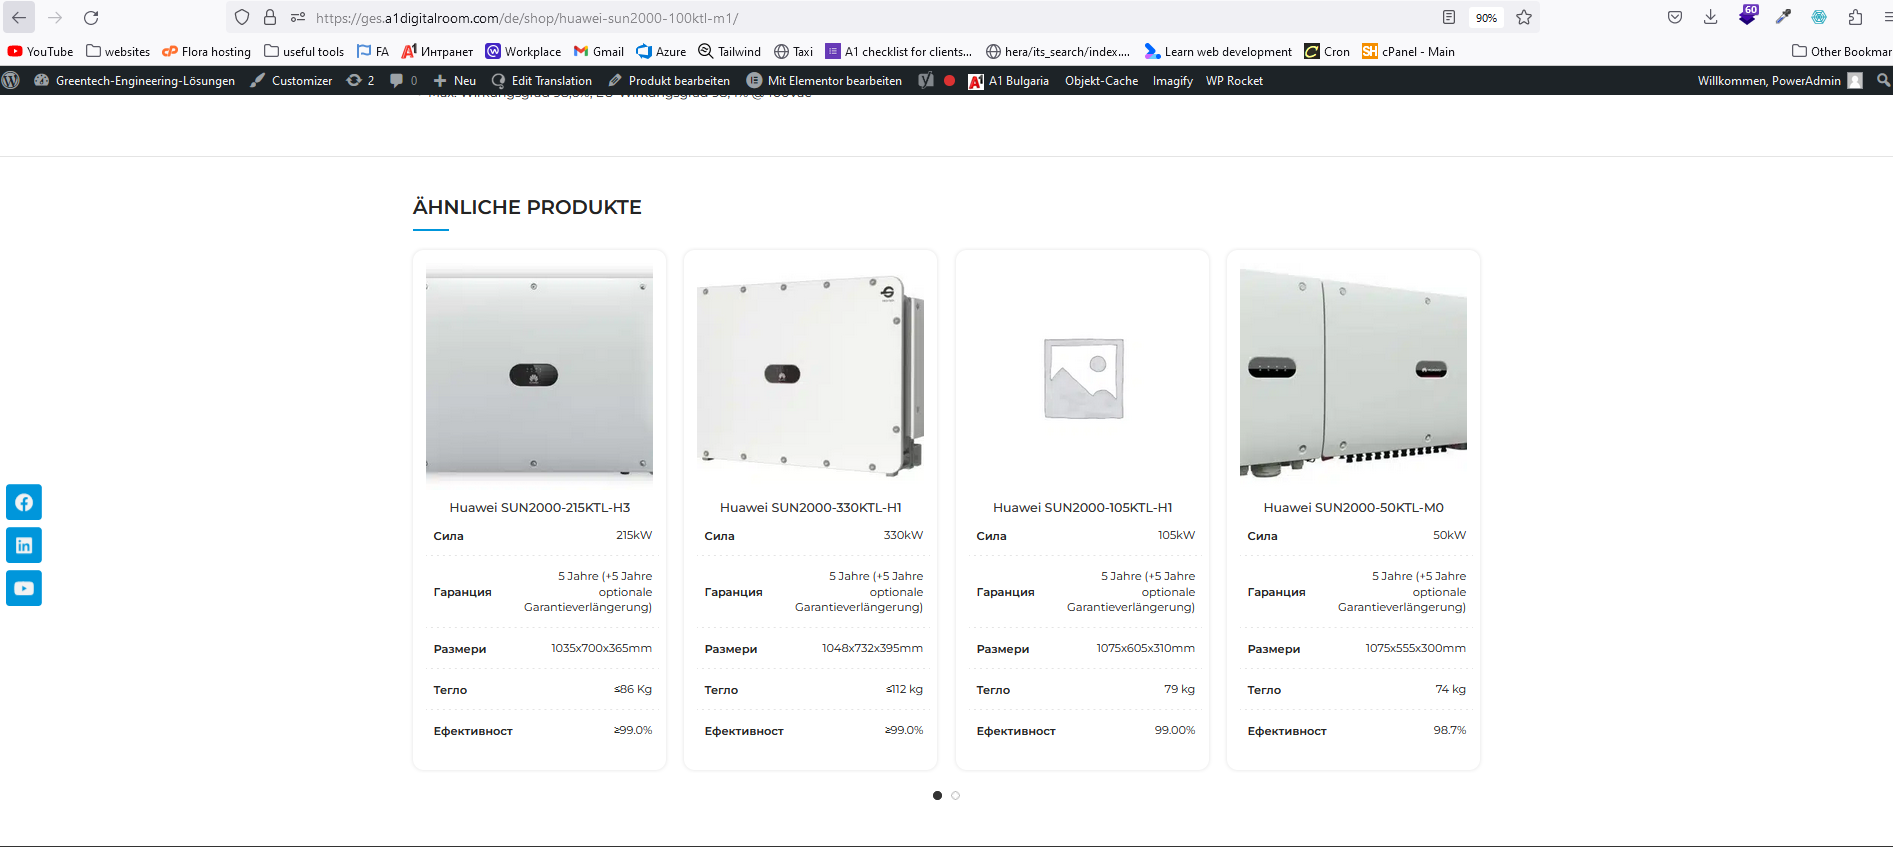This screenshot has height=847, width=1893.
Task: Click the Huawei SUN2000-50KTL-M0 title
Action: coord(1353,507)
